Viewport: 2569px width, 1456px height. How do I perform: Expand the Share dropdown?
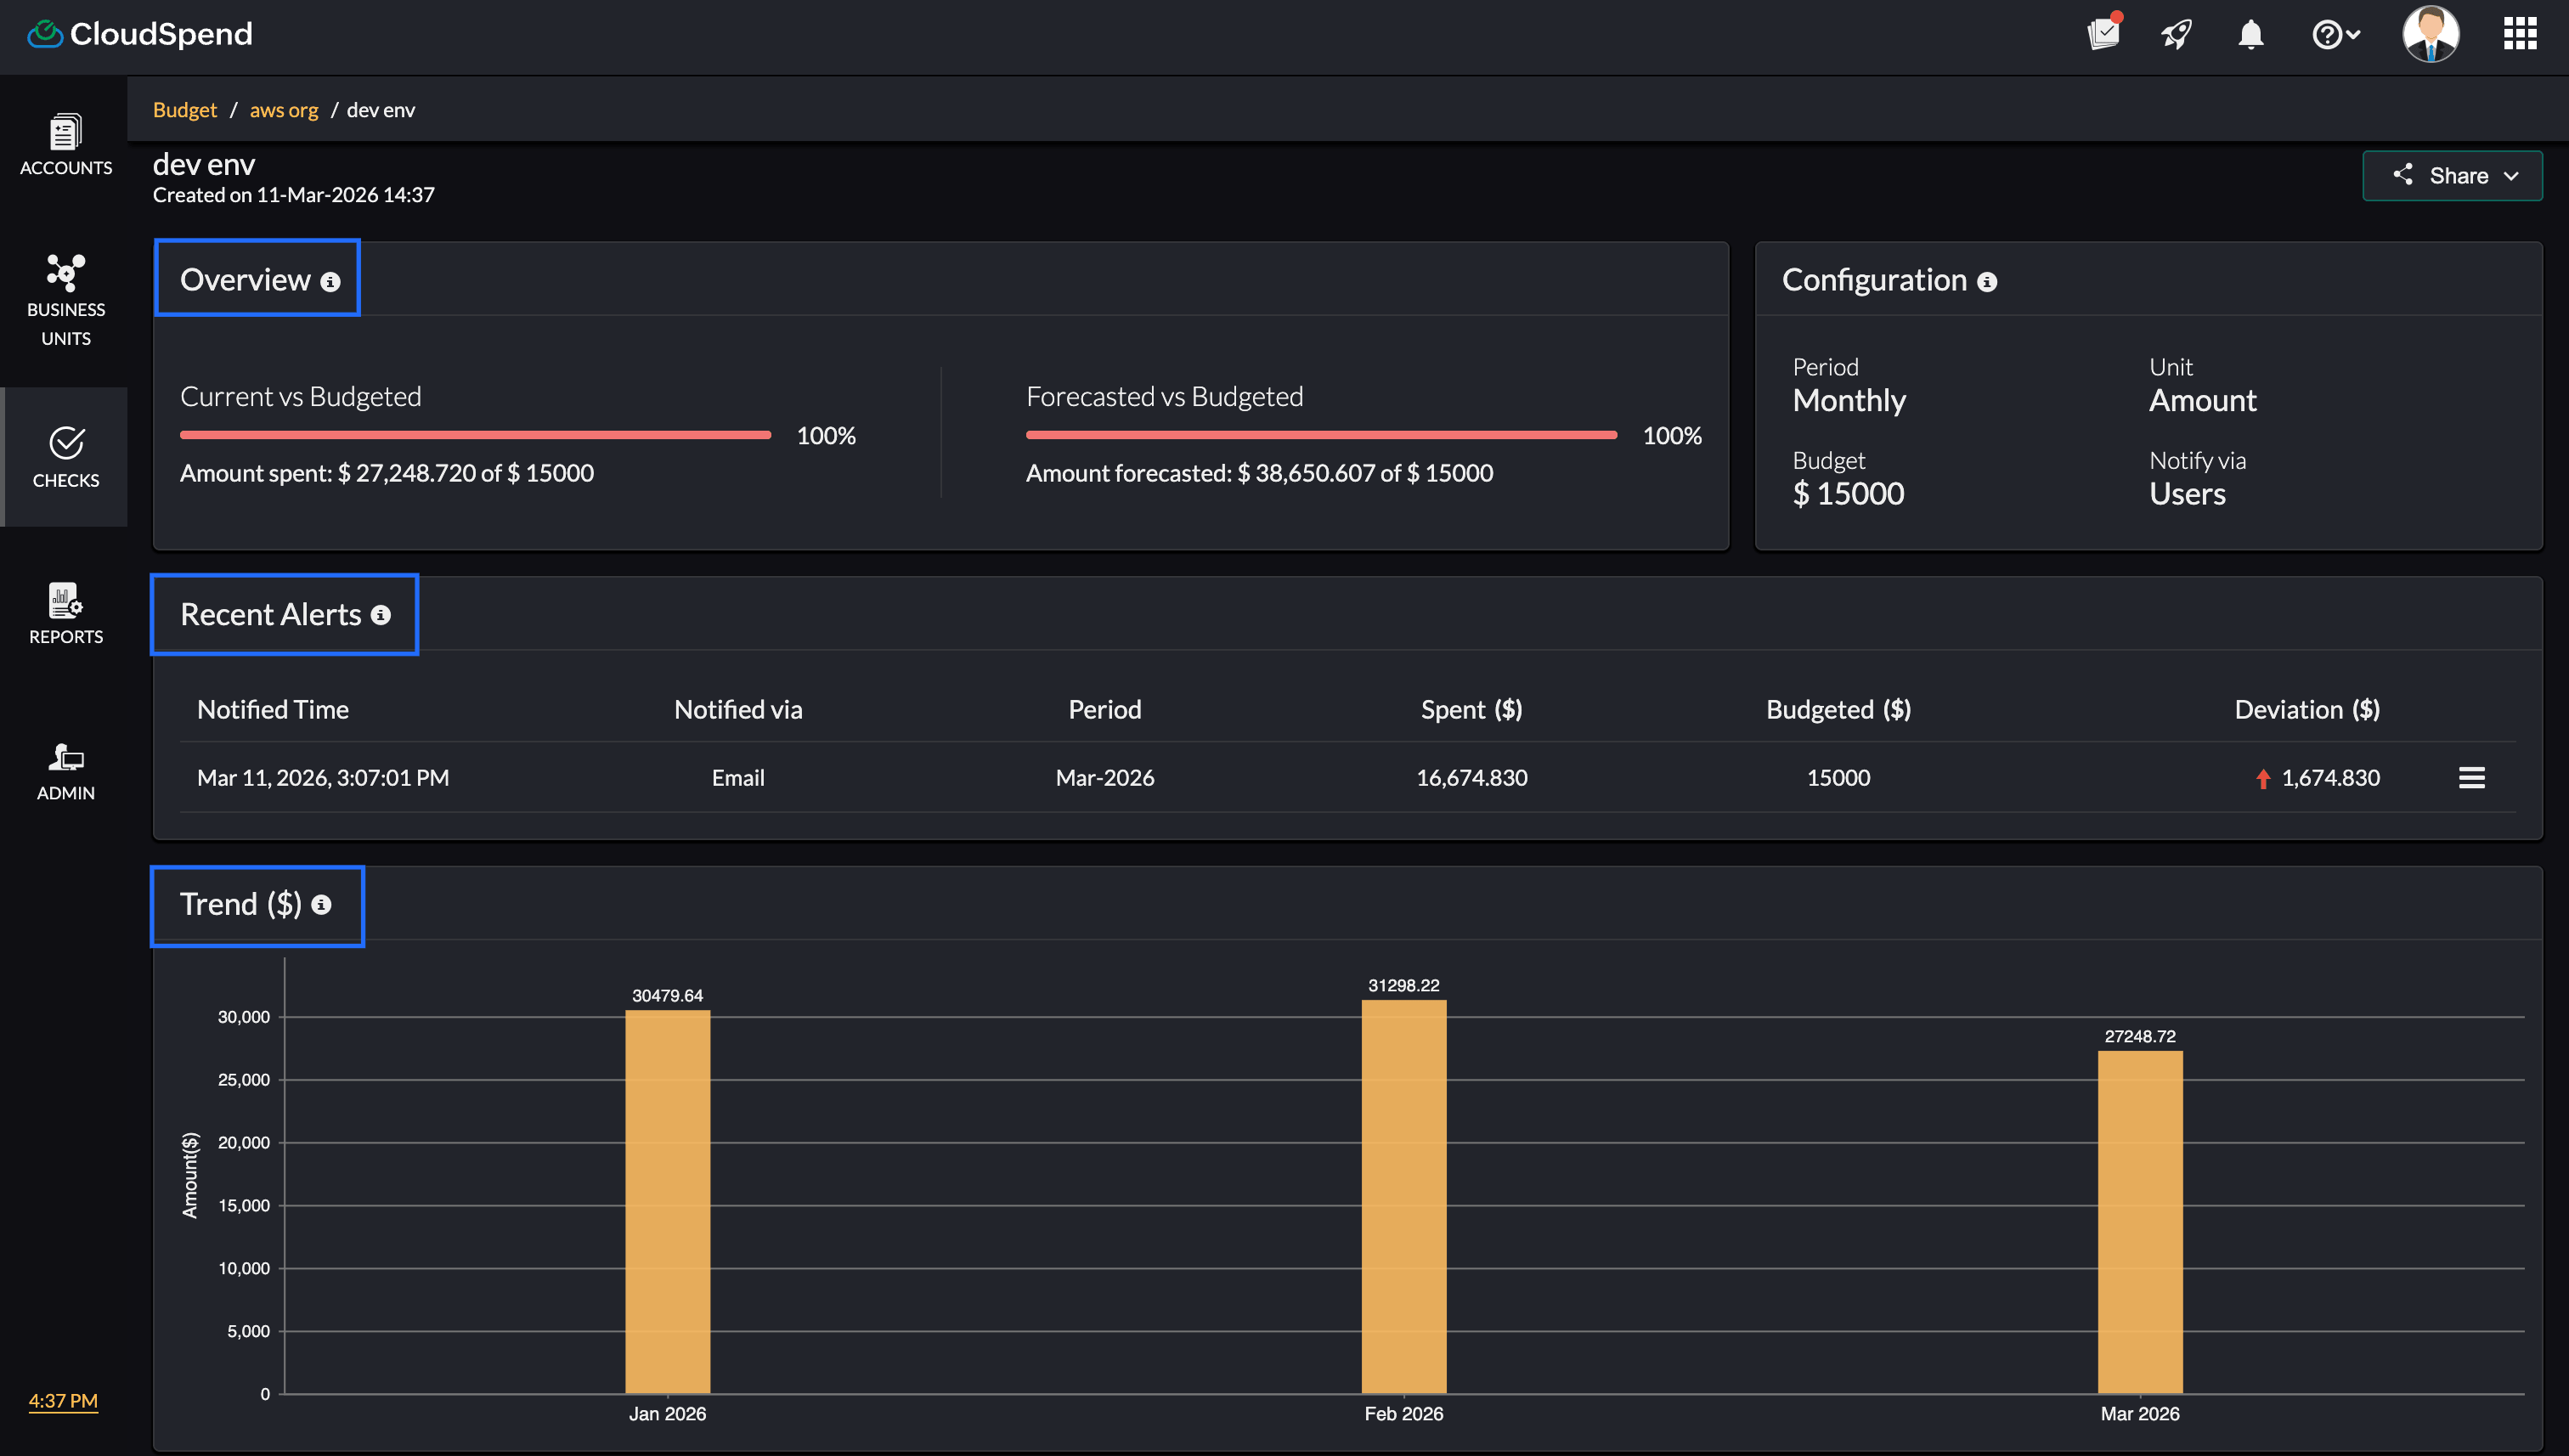[x=2452, y=176]
